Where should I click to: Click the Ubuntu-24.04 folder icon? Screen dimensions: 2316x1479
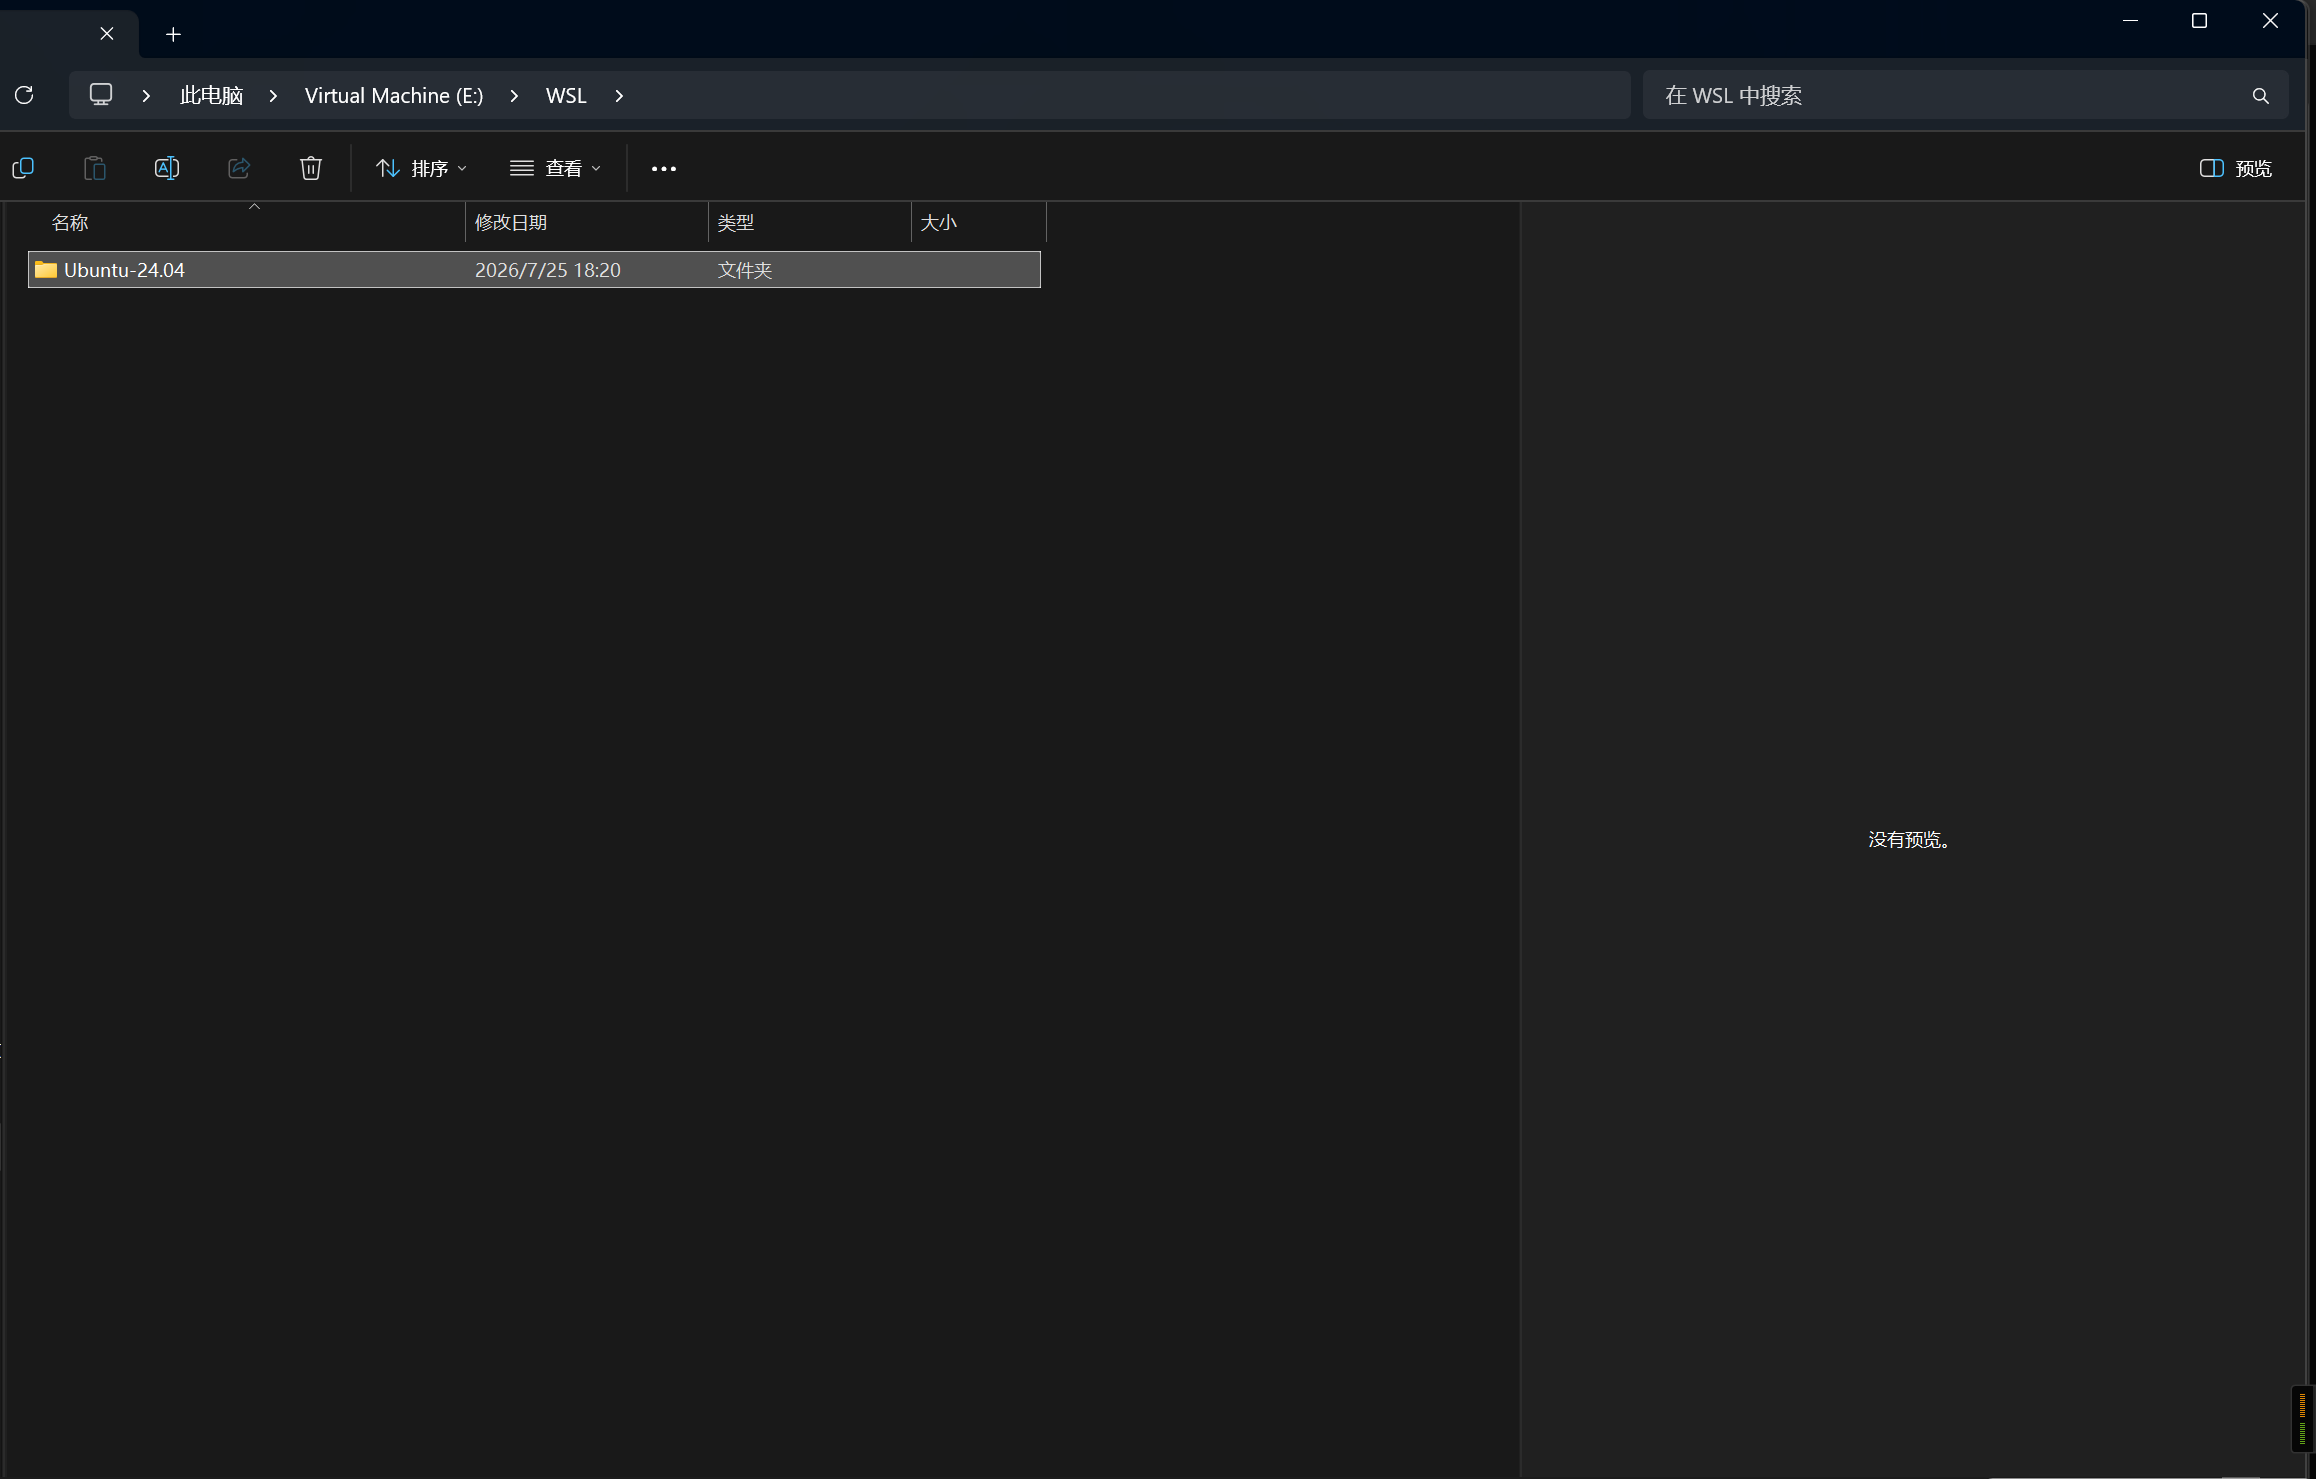point(46,269)
